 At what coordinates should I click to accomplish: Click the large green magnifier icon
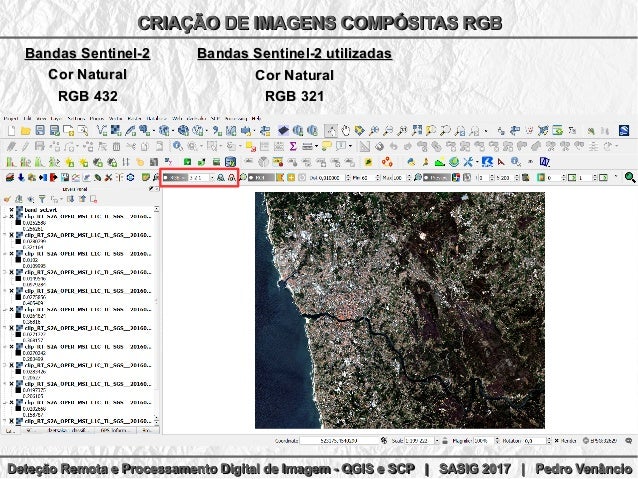(x=630, y=177)
